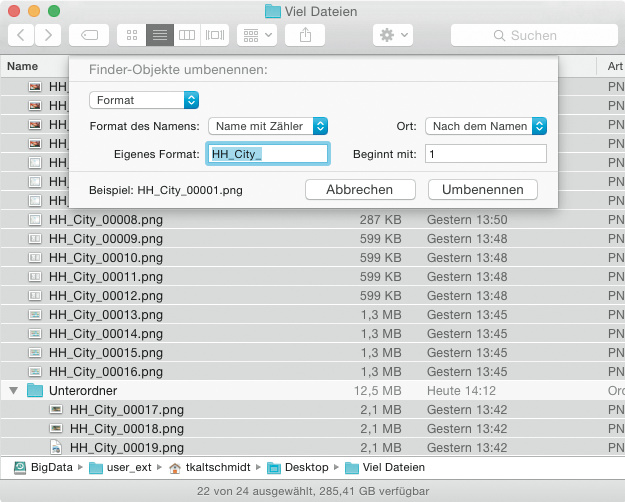This screenshot has width=625, height=502.
Task: Click the HH_City_00018.png file icon
Action: pyautogui.click(x=56, y=429)
